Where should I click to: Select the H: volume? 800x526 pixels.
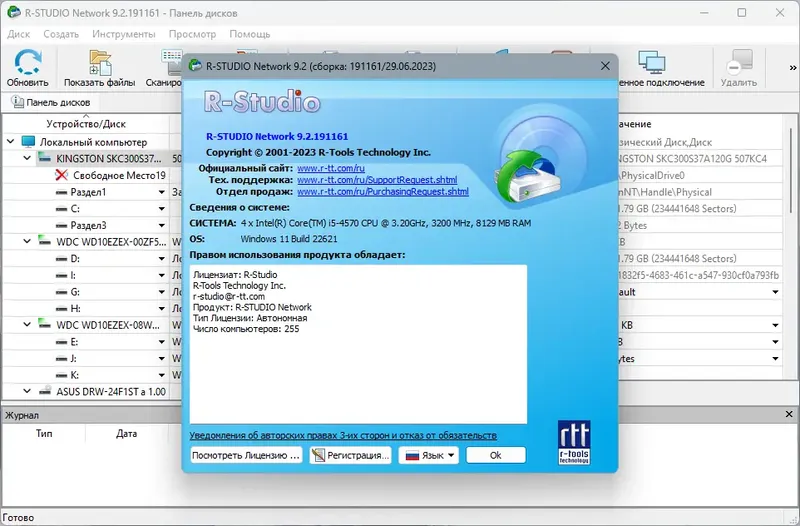pyautogui.click(x=75, y=309)
